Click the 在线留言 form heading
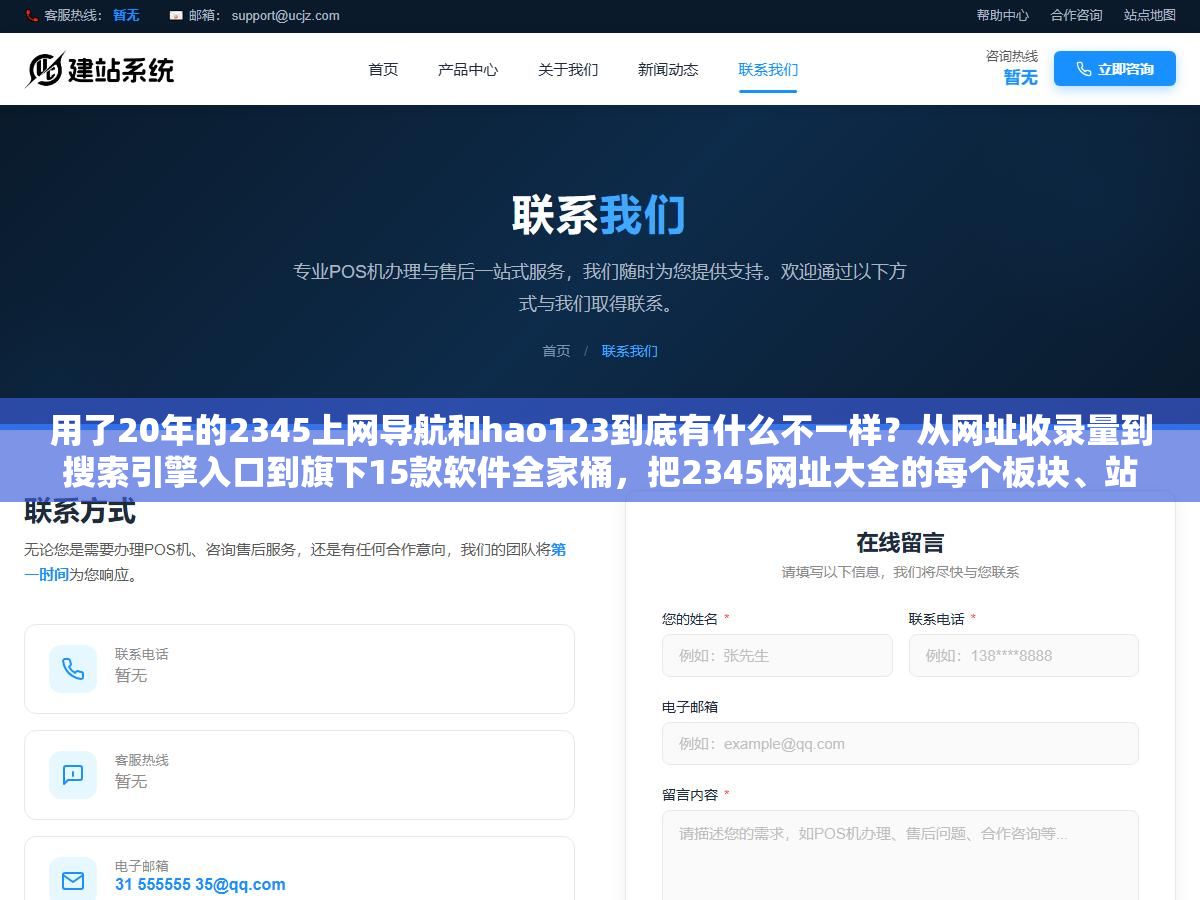The width and height of the screenshot is (1200, 900). coord(900,543)
